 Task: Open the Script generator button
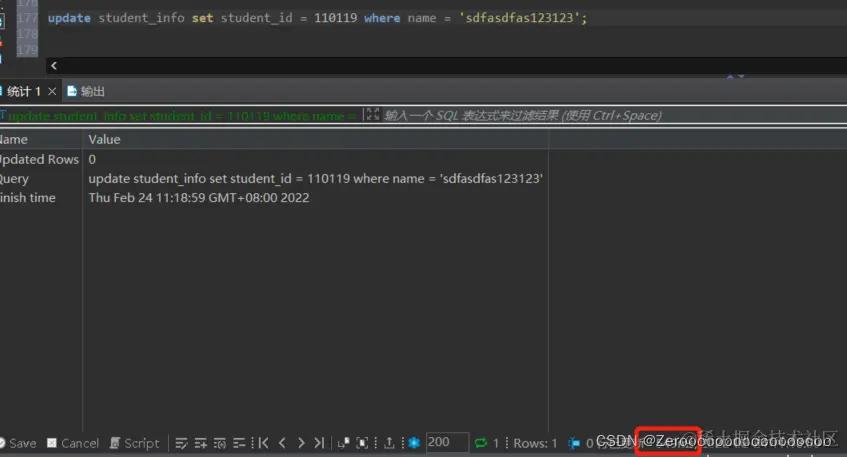(x=135, y=443)
